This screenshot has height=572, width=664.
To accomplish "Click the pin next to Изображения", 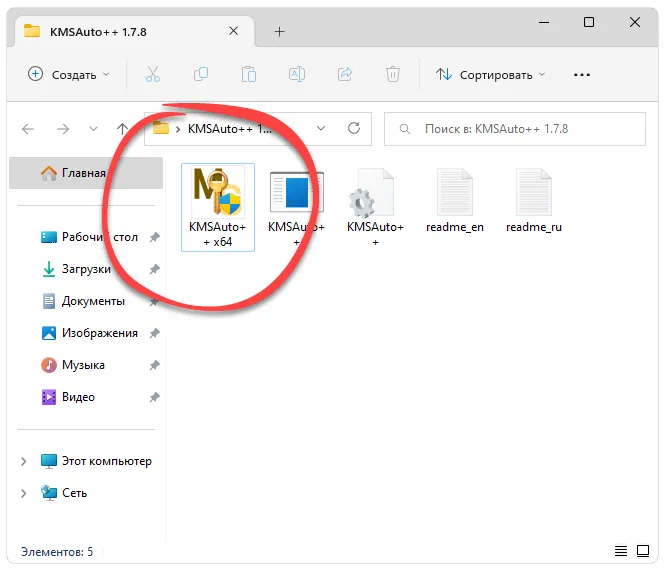I will (x=155, y=333).
